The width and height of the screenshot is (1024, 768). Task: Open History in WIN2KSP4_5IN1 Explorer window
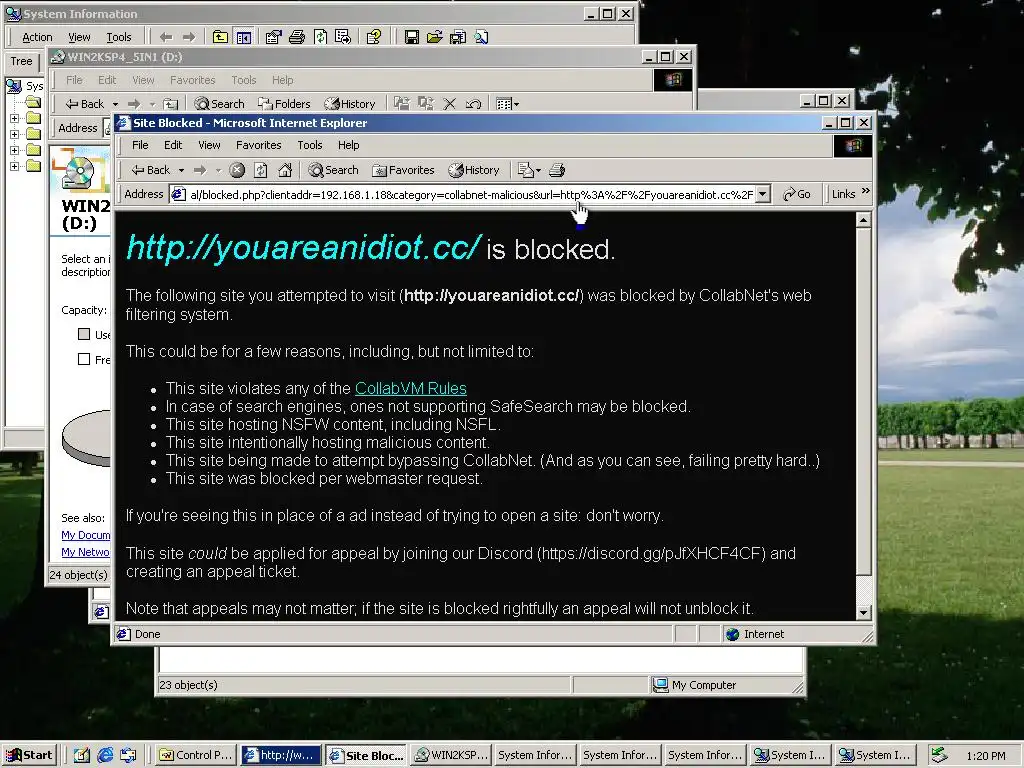point(350,104)
